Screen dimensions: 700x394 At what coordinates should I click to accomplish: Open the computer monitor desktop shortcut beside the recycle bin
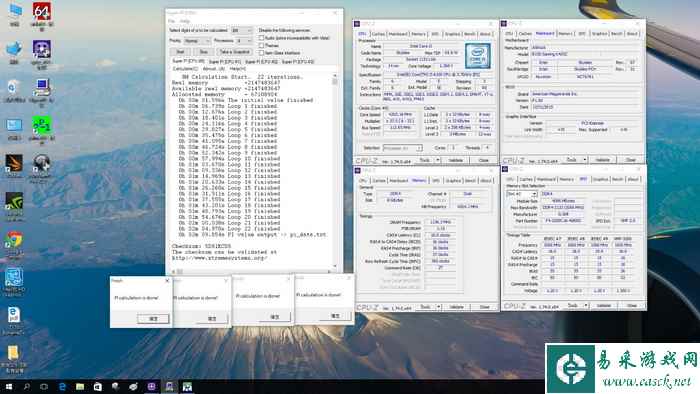[x=42, y=87]
